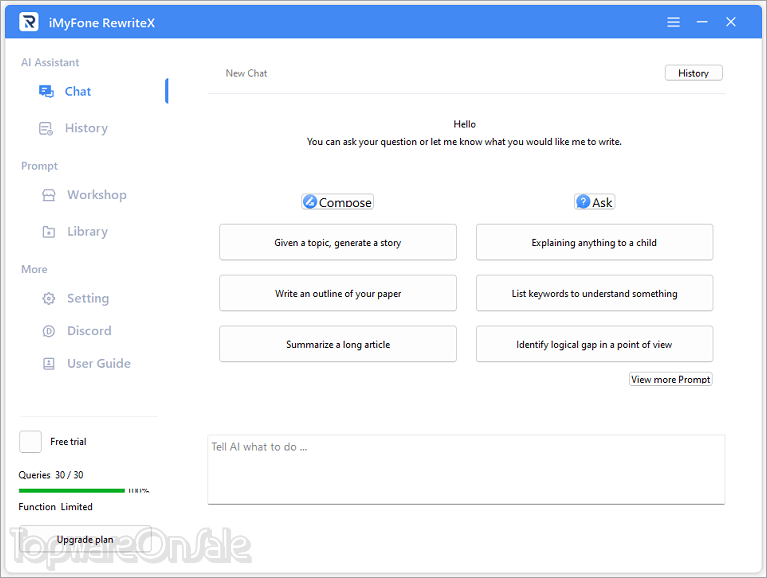Click the Ask heading label

pos(602,202)
